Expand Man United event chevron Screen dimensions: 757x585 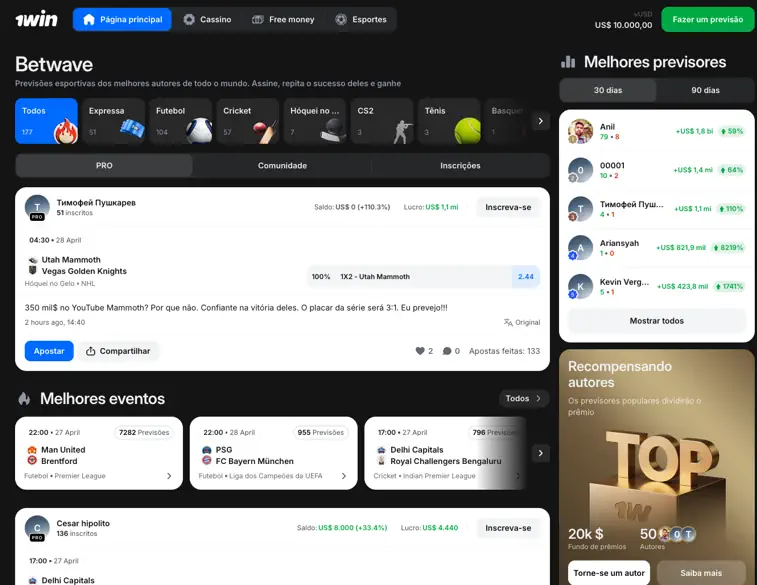tap(169, 476)
